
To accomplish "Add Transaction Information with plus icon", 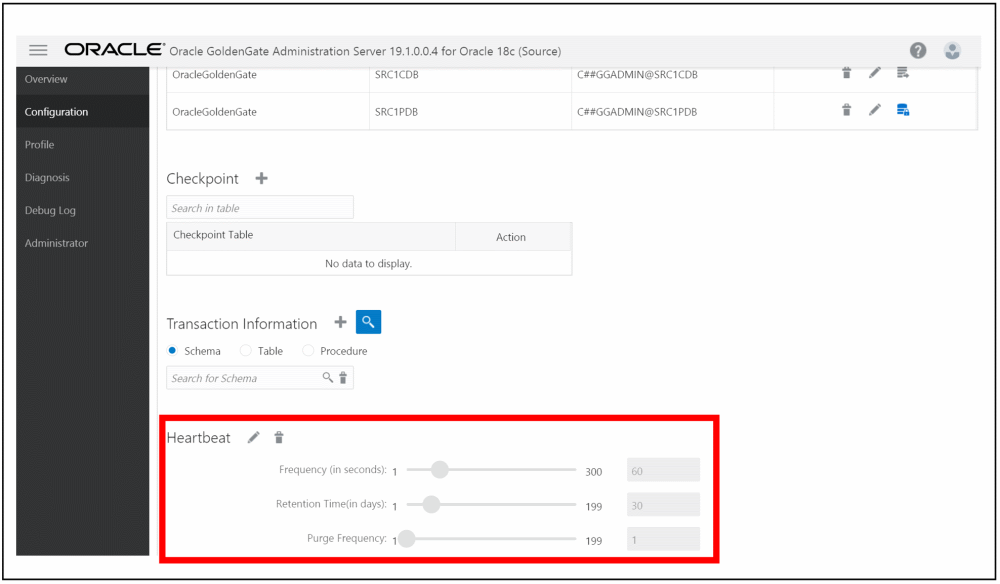I will point(341,323).
